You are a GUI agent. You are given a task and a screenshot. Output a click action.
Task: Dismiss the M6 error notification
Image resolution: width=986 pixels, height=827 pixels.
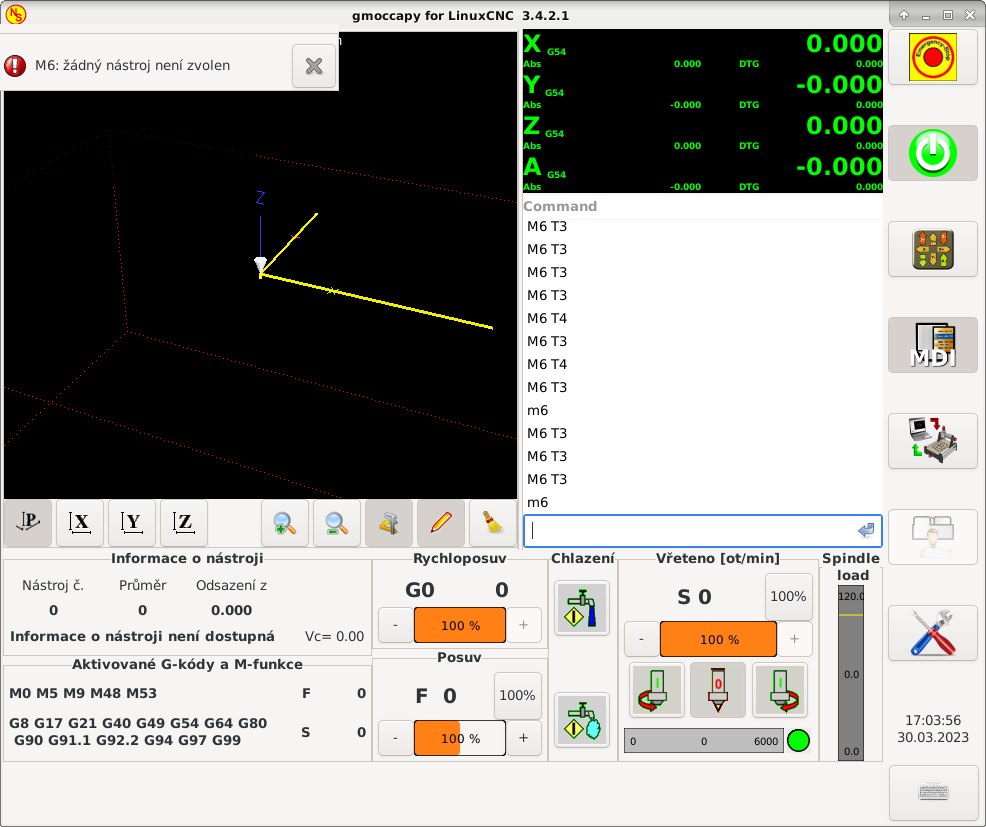pos(313,66)
